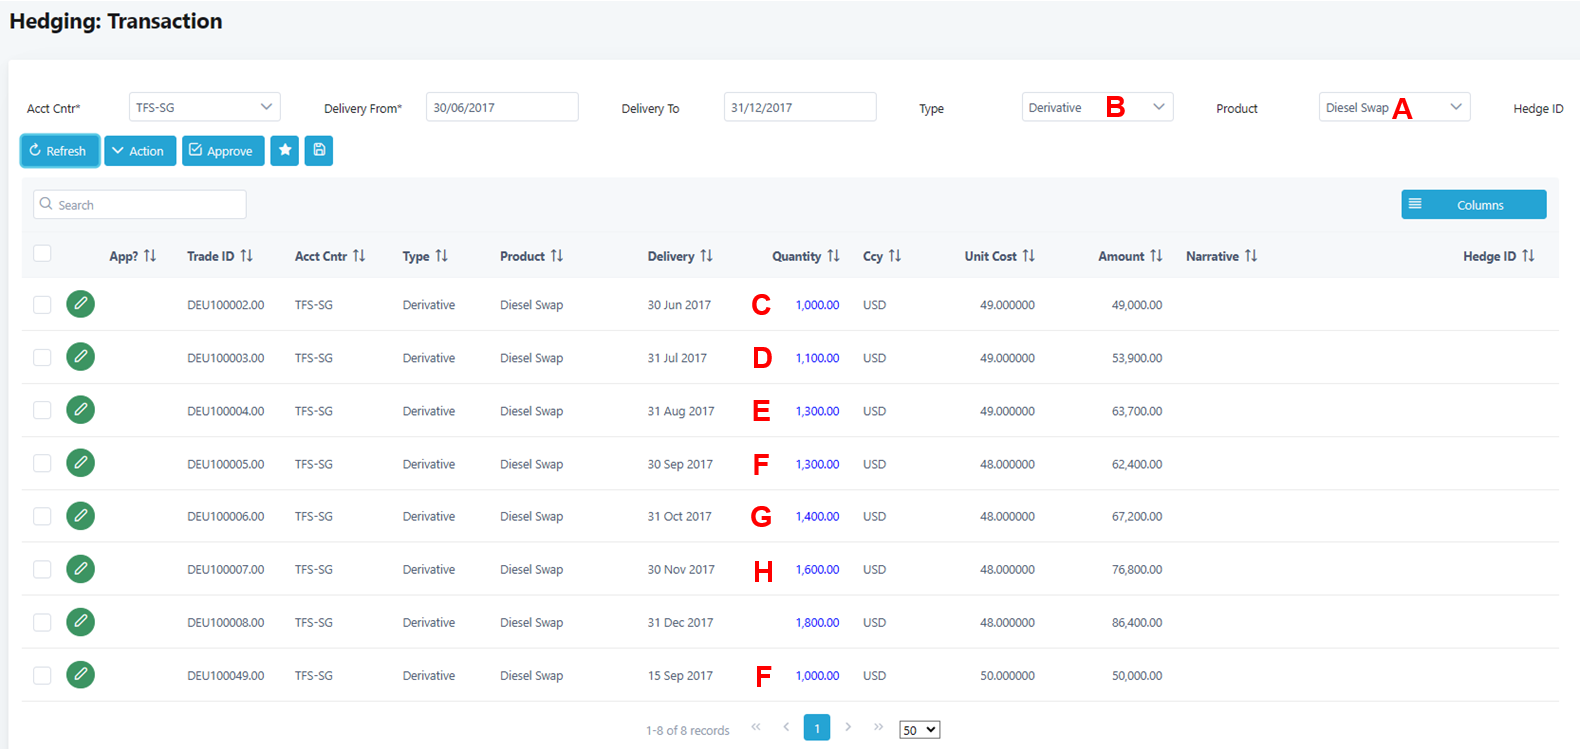
Task: Select checkbox for trade DEU100008.00 row
Action: pyautogui.click(x=42, y=622)
